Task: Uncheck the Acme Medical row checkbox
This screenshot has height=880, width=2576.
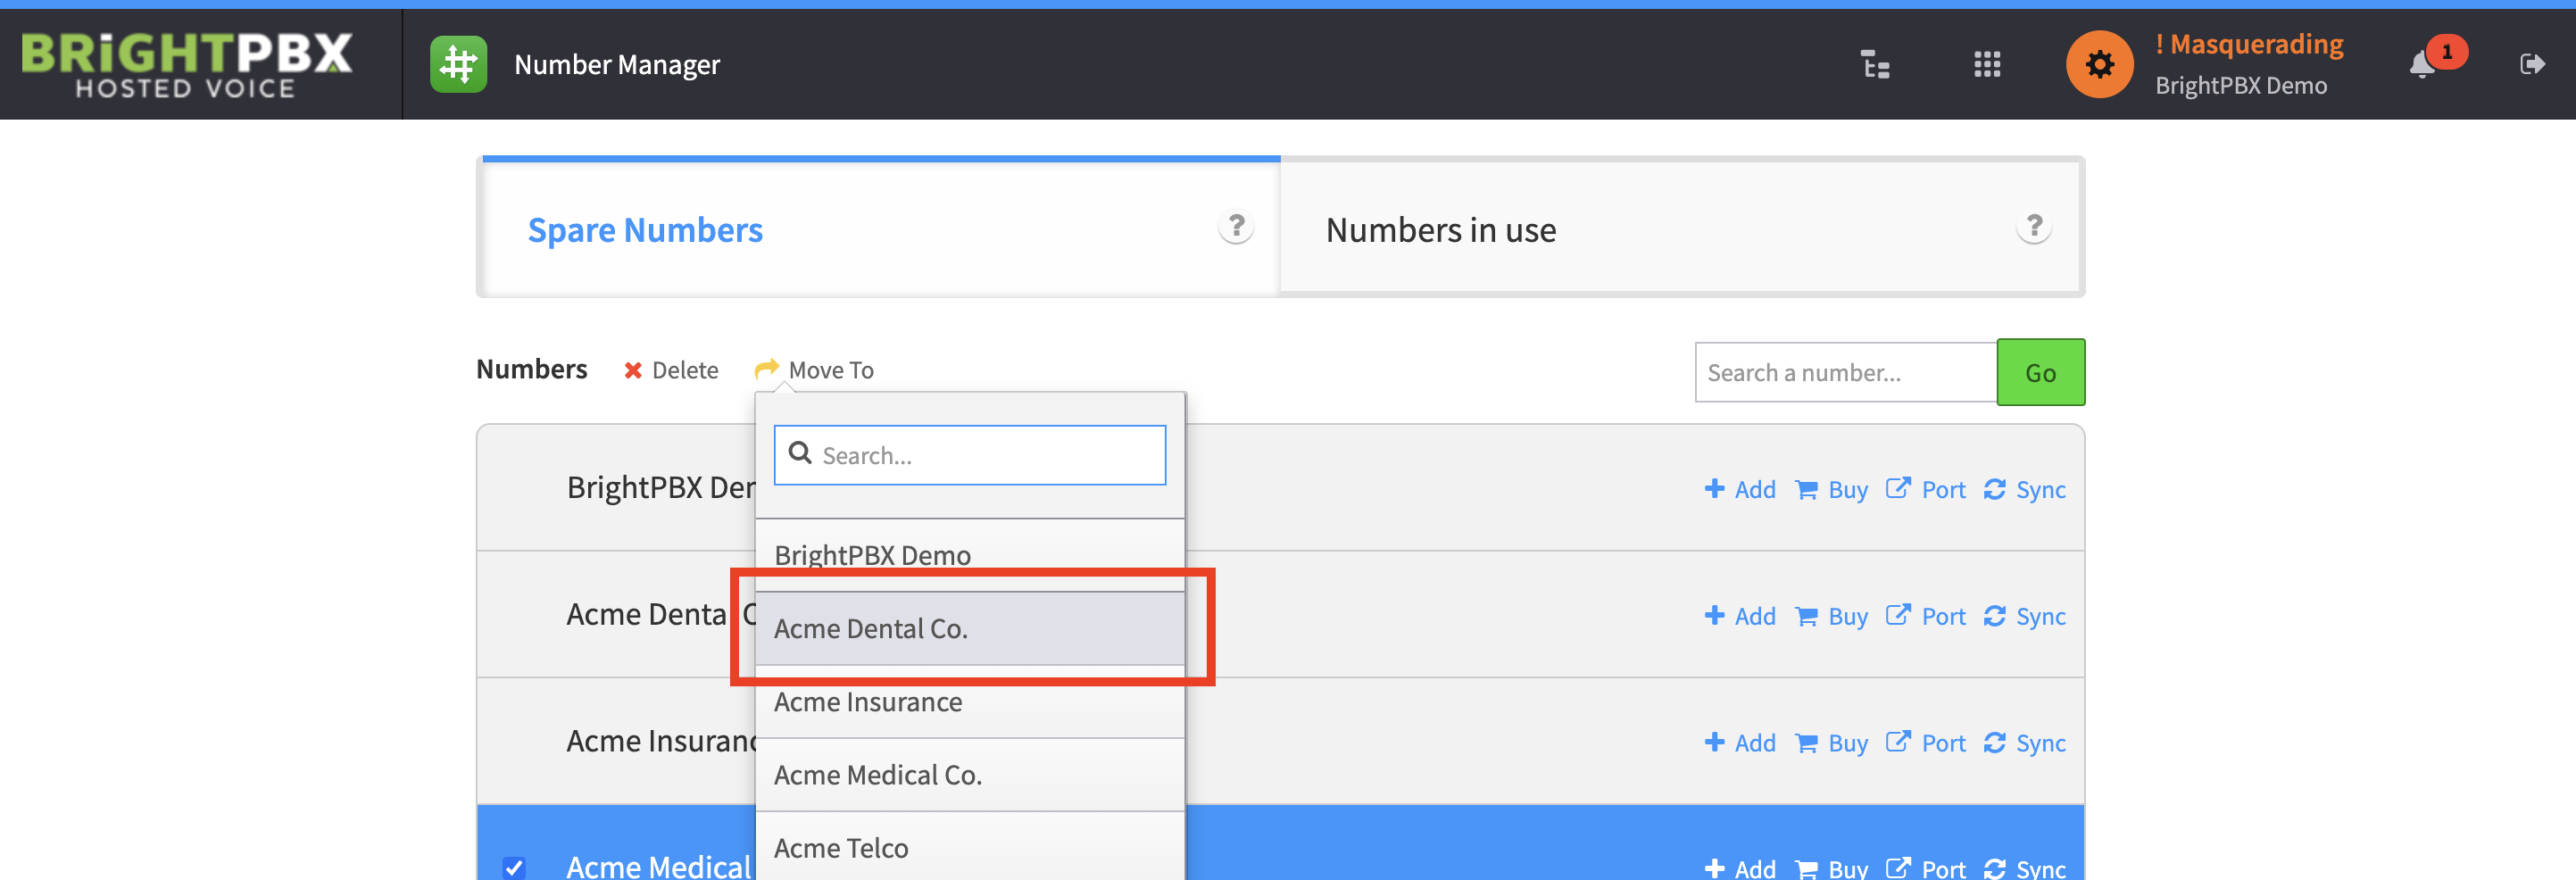Action: click(x=514, y=867)
